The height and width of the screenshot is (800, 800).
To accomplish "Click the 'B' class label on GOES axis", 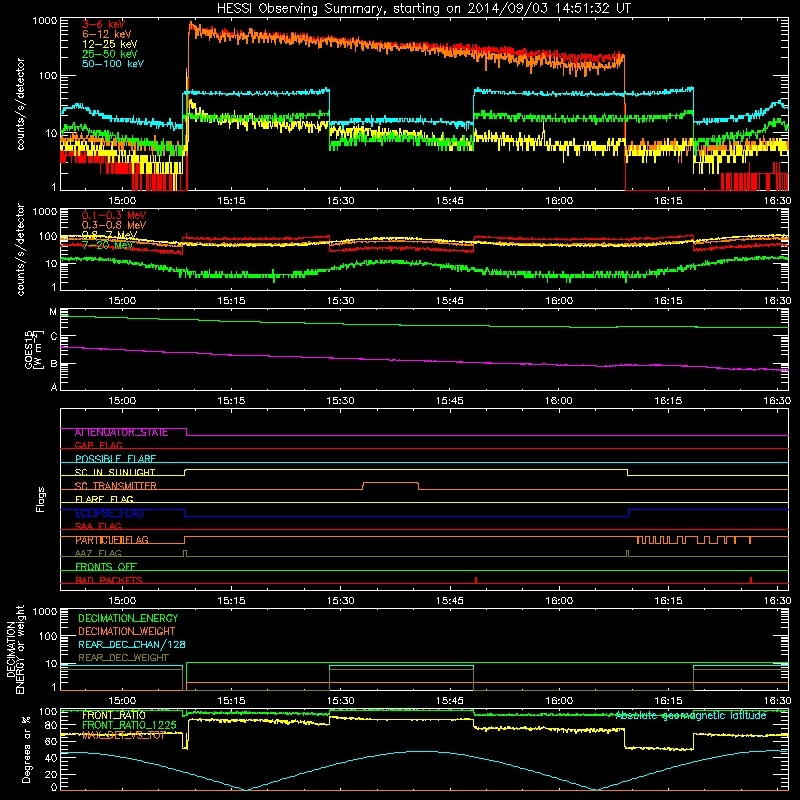I will tap(53, 364).
